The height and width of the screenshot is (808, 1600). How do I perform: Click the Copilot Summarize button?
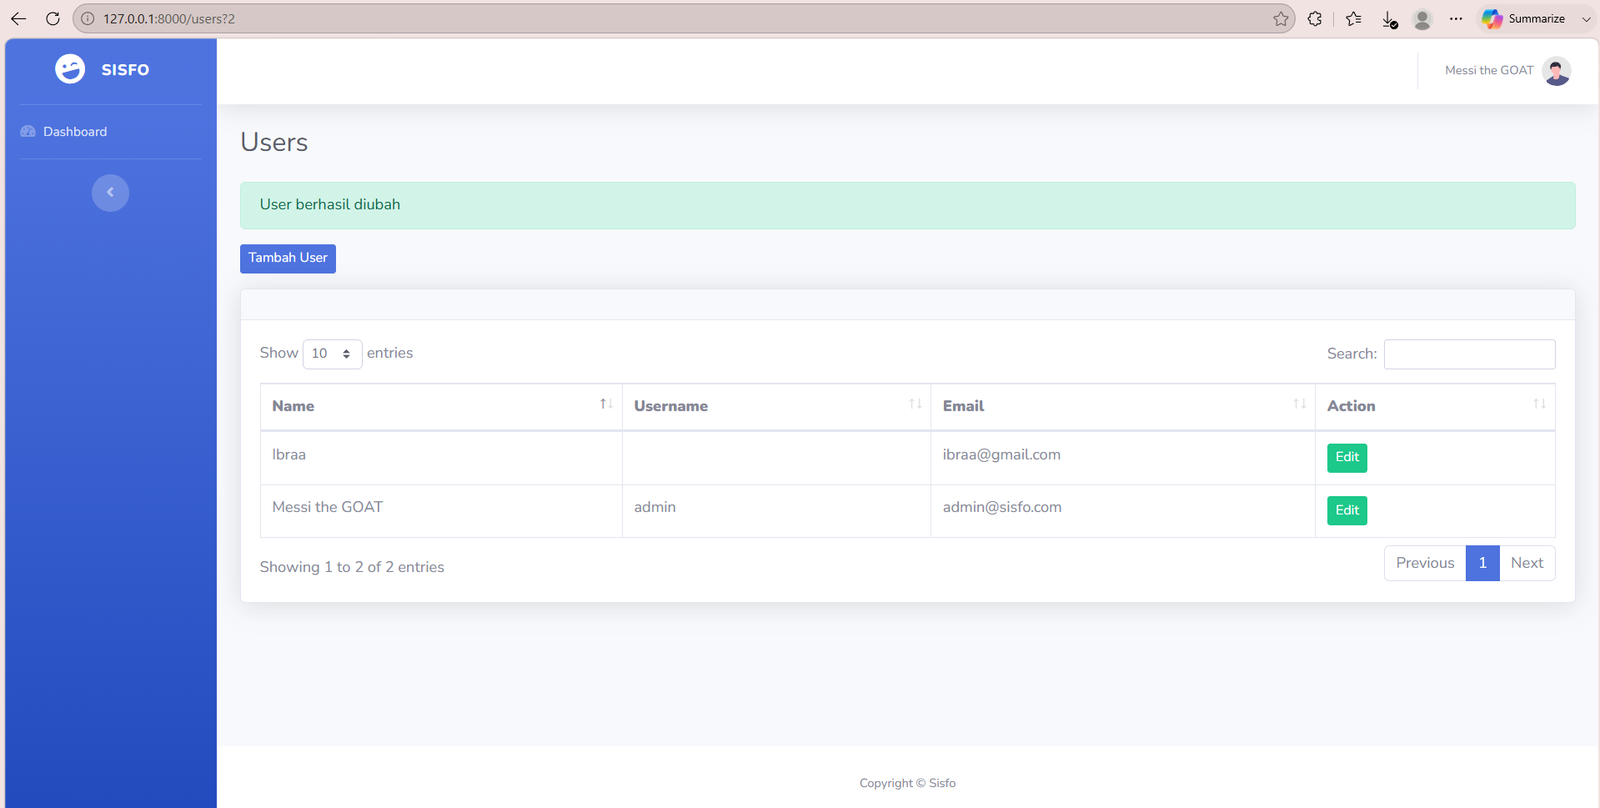coord(1524,18)
